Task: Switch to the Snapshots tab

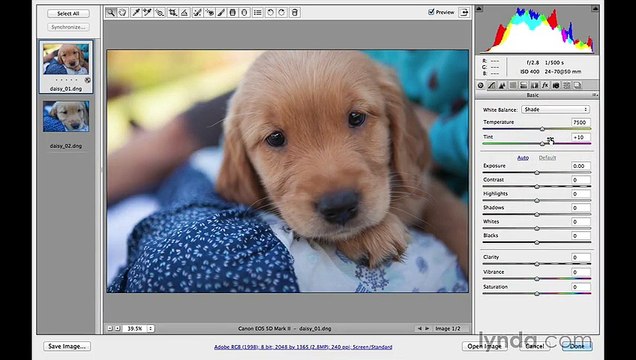Action: 577,85
